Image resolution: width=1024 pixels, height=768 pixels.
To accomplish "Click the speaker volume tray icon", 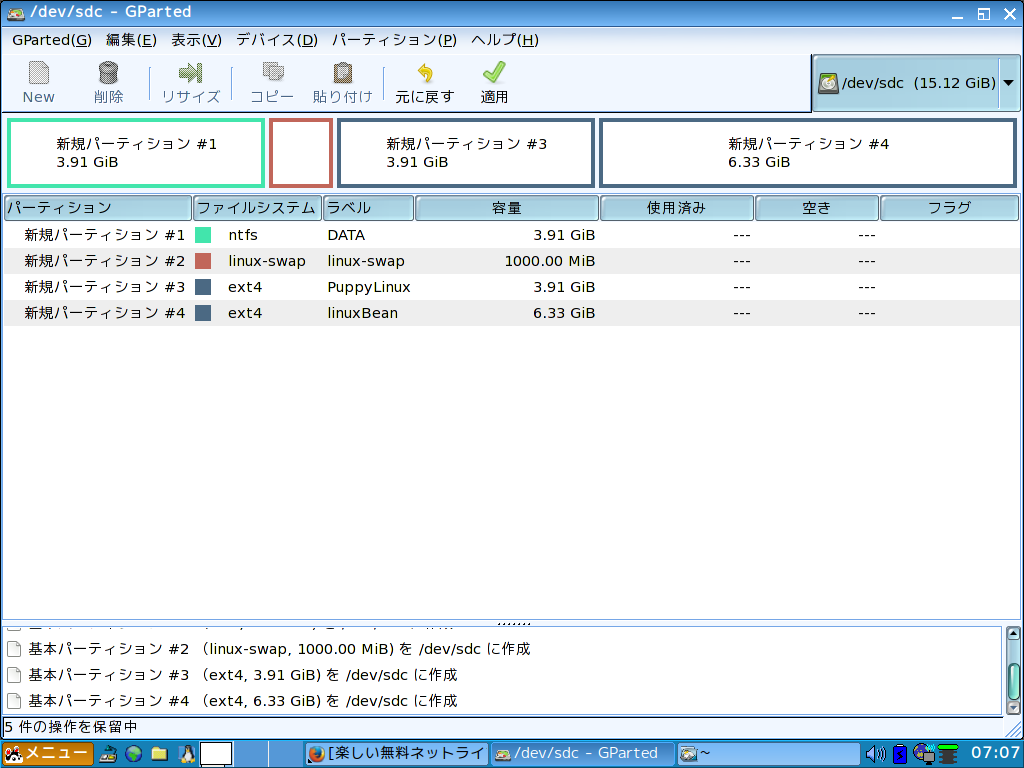I will 875,754.
